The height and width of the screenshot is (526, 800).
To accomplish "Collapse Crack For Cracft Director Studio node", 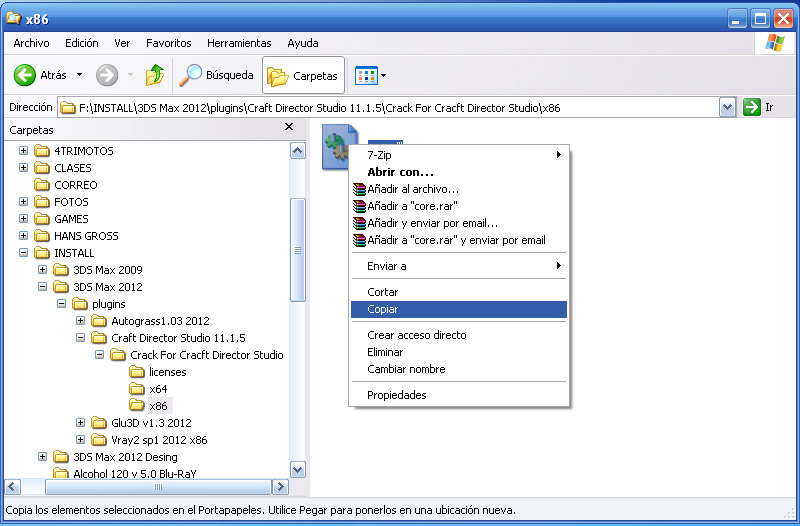I will click(99, 355).
